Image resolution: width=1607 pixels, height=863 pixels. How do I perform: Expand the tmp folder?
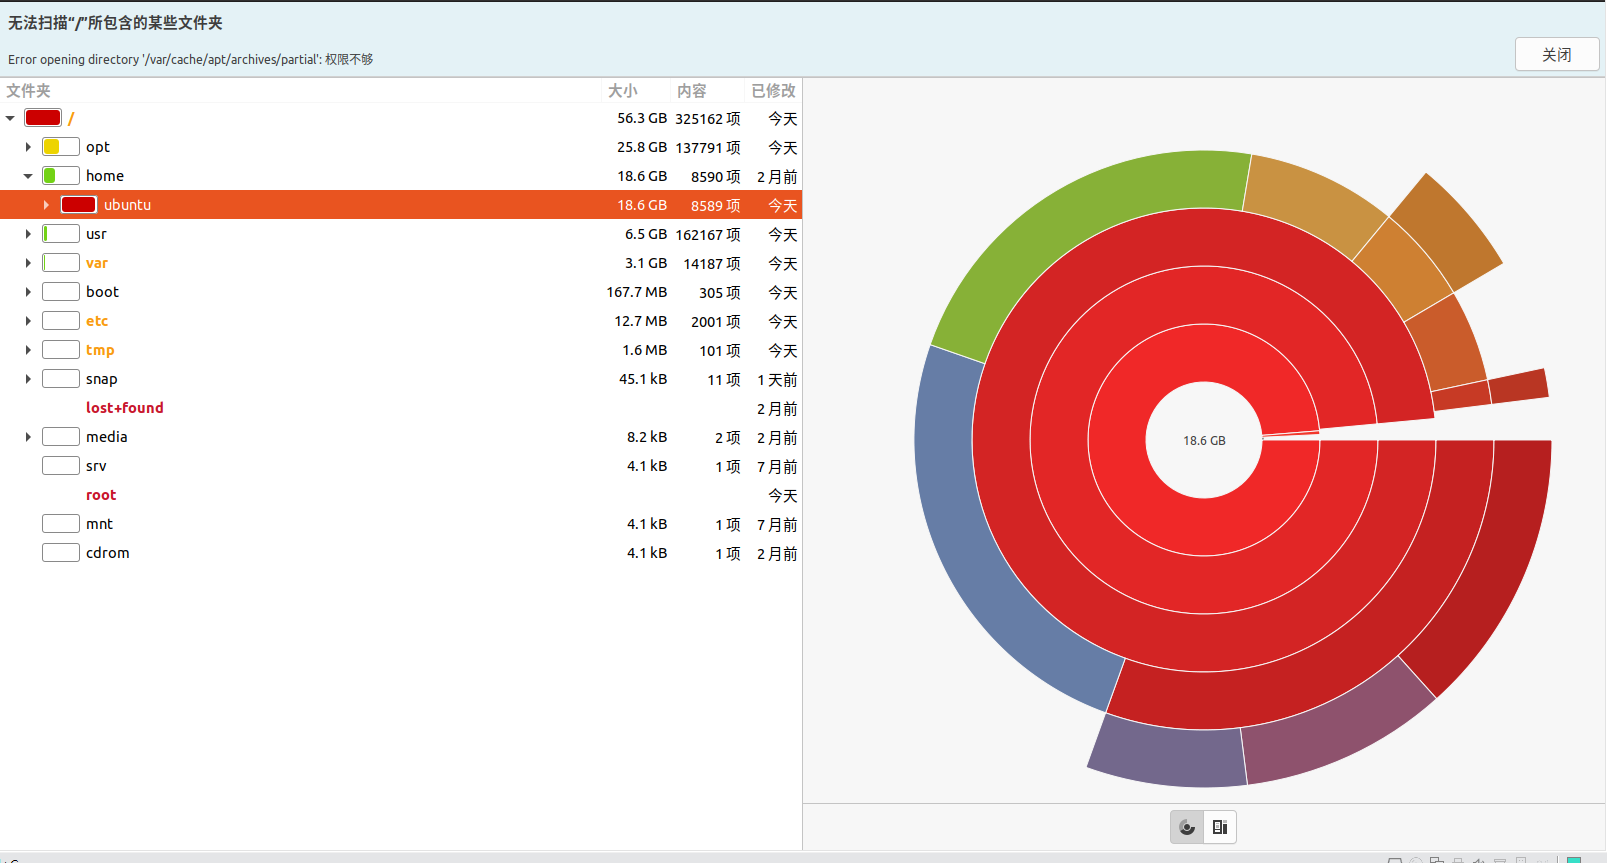[x=28, y=350]
